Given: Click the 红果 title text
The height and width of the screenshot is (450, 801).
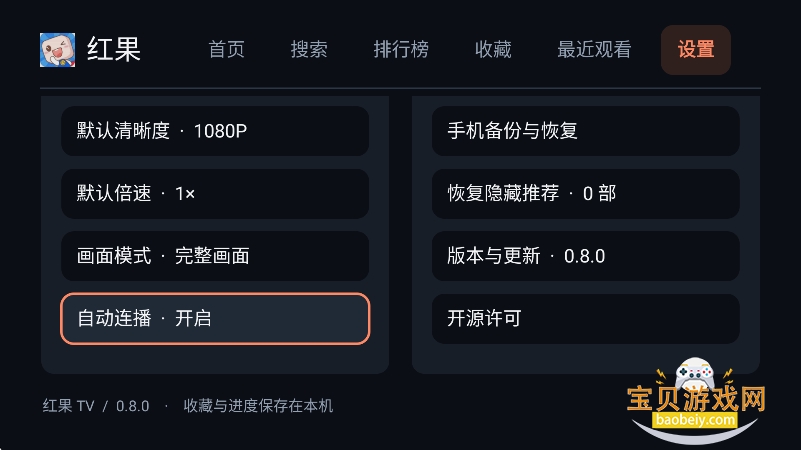Looking at the screenshot, I should [114, 50].
